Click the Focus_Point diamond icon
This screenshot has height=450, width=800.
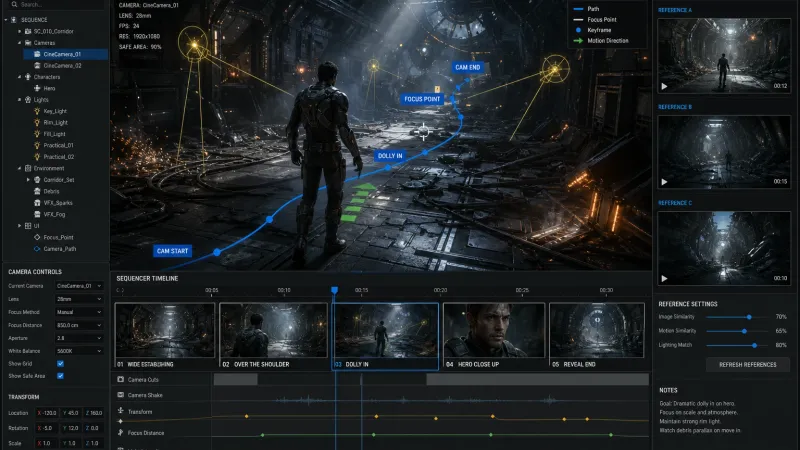click(x=37, y=237)
